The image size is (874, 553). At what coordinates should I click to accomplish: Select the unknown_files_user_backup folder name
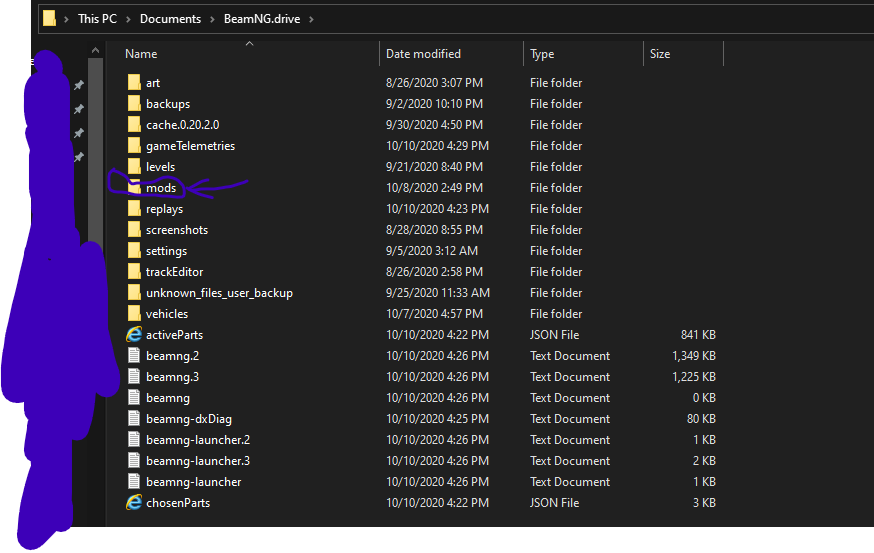(x=219, y=293)
